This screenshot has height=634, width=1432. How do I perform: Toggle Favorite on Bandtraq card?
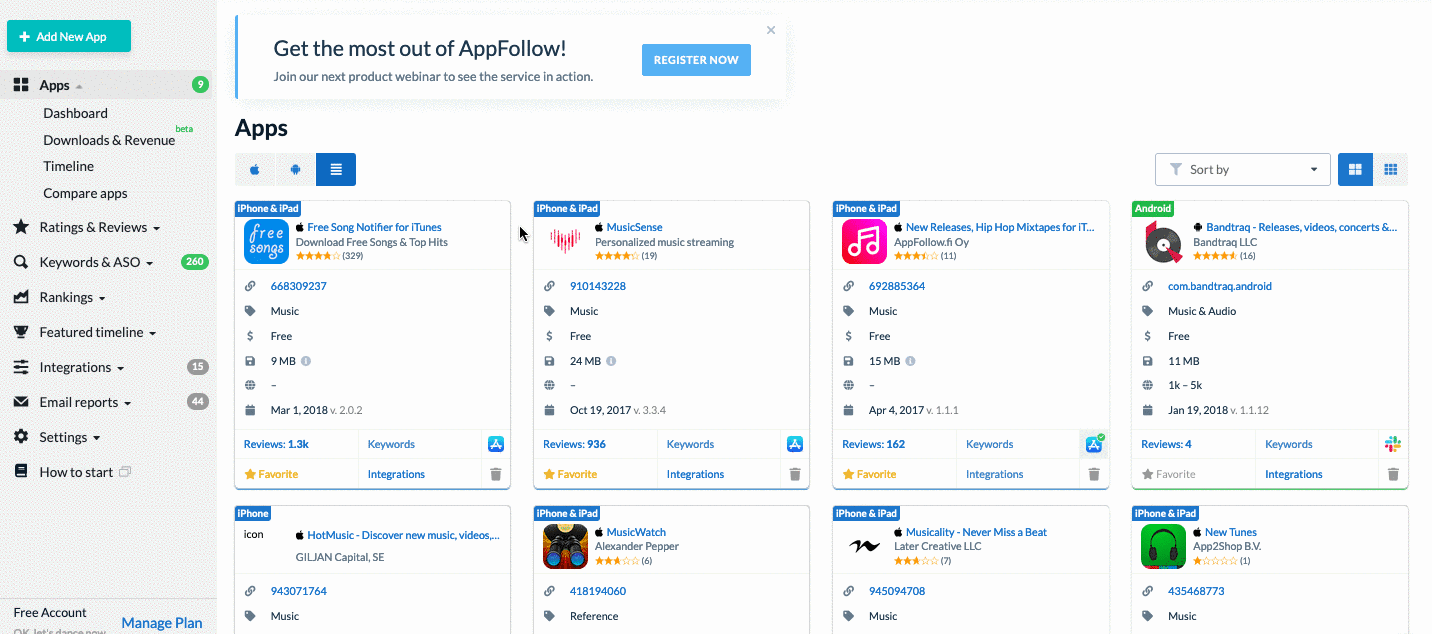pos(1168,474)
